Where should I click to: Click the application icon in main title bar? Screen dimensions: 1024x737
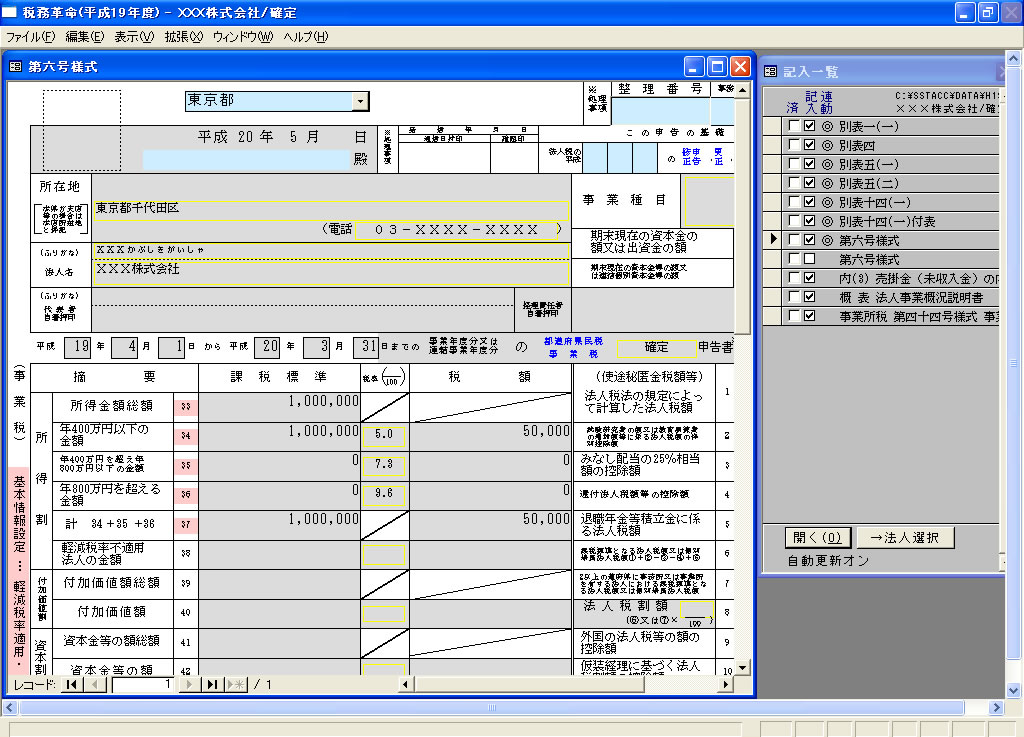click(x=9, y=12)
